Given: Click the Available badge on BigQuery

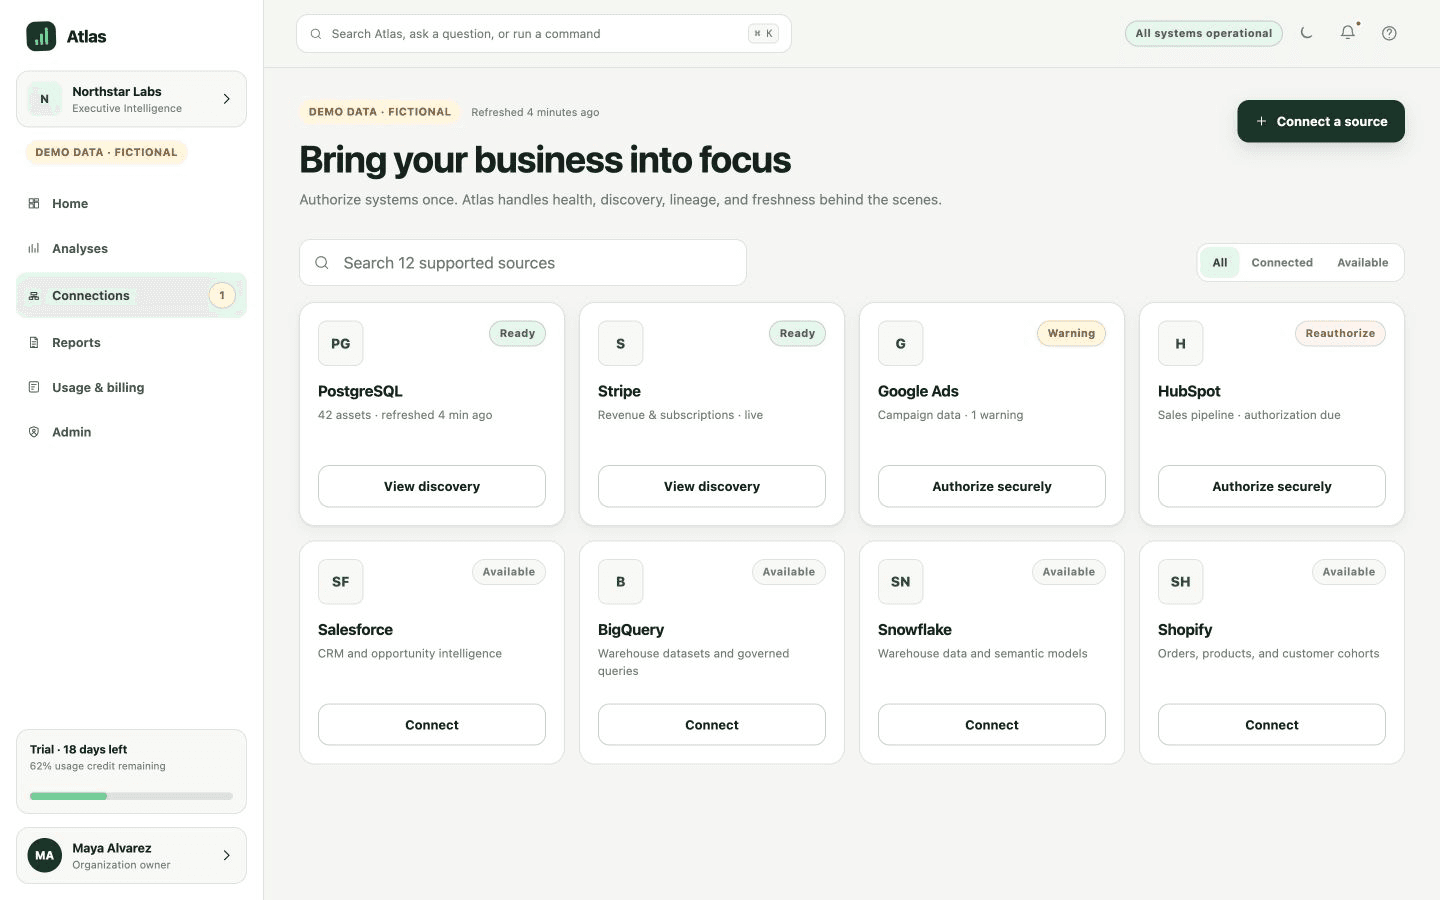Looking at the screenshot, I should 789,572.
